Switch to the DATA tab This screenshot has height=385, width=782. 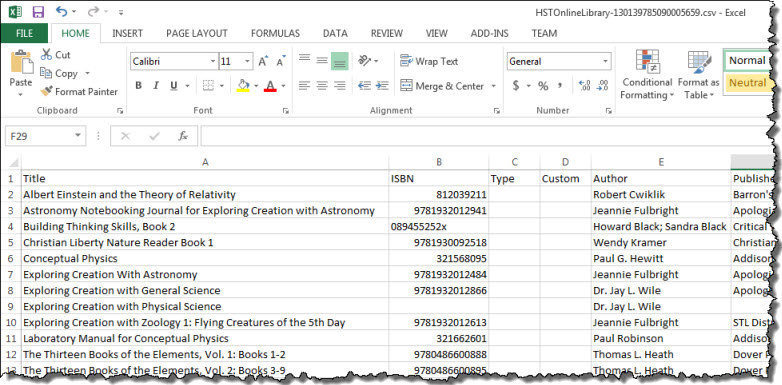[x=335, y=33]
